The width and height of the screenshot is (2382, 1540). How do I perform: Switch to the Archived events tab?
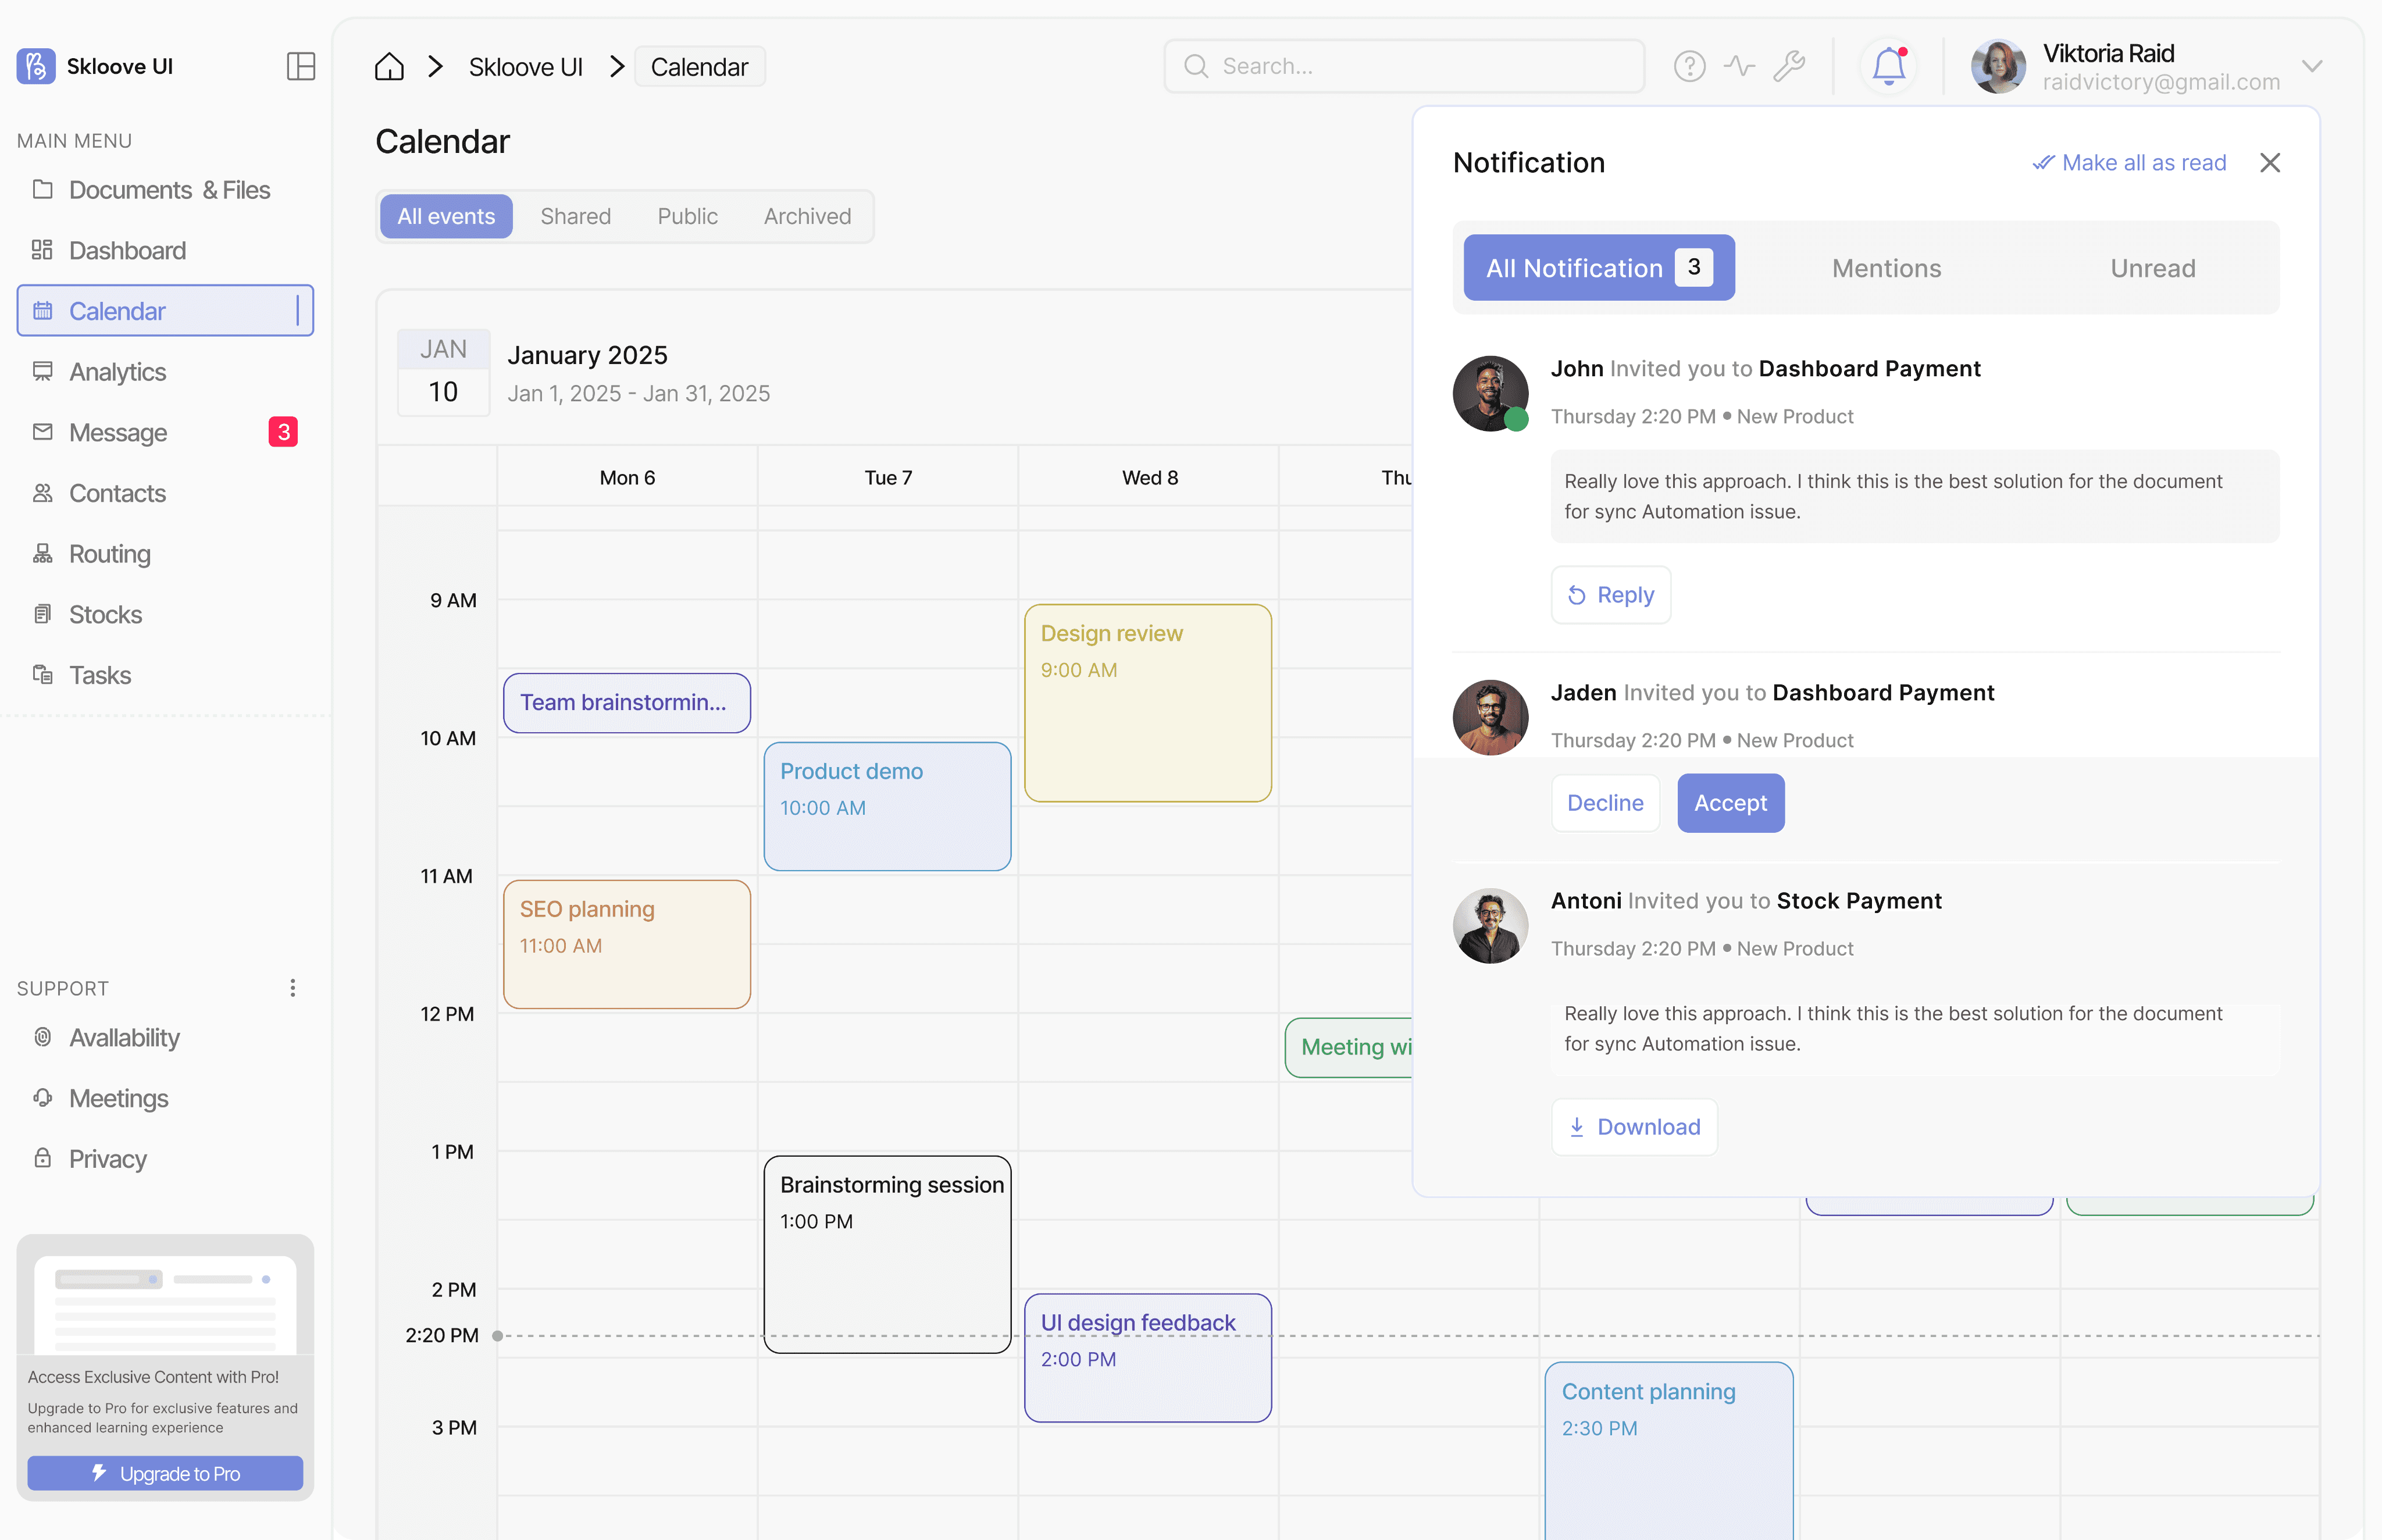pos(807,216)
